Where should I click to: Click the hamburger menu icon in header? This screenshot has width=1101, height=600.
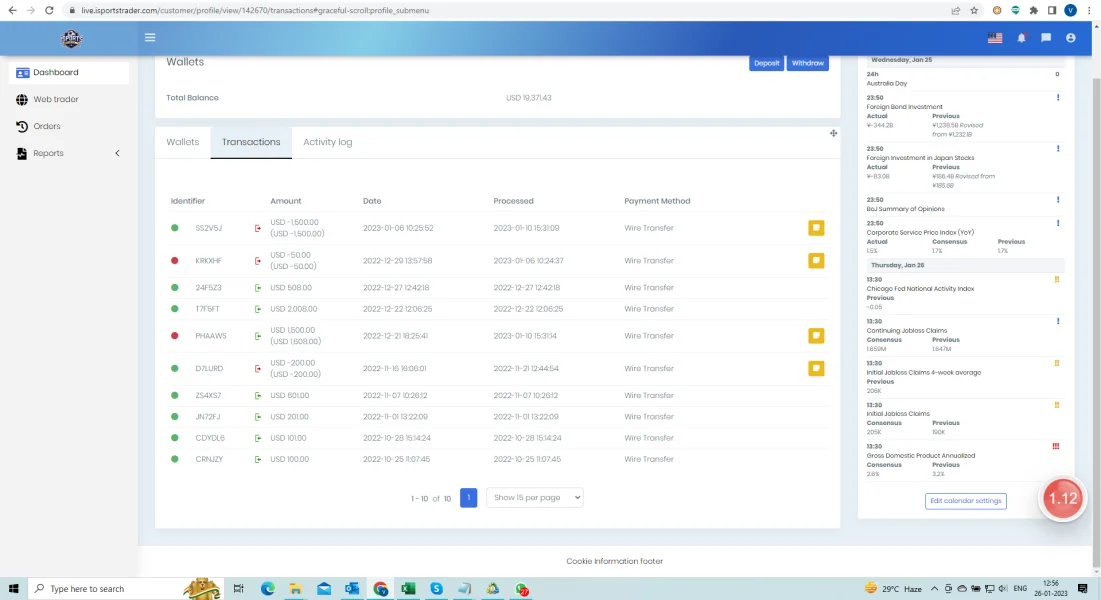[x=150, y=38]
